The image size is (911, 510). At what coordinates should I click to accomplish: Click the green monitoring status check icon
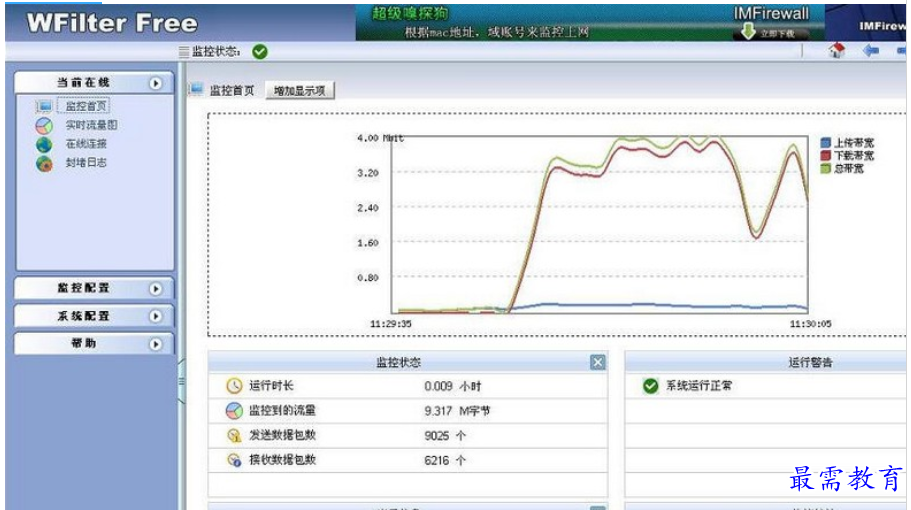click(x=260, y=52)
